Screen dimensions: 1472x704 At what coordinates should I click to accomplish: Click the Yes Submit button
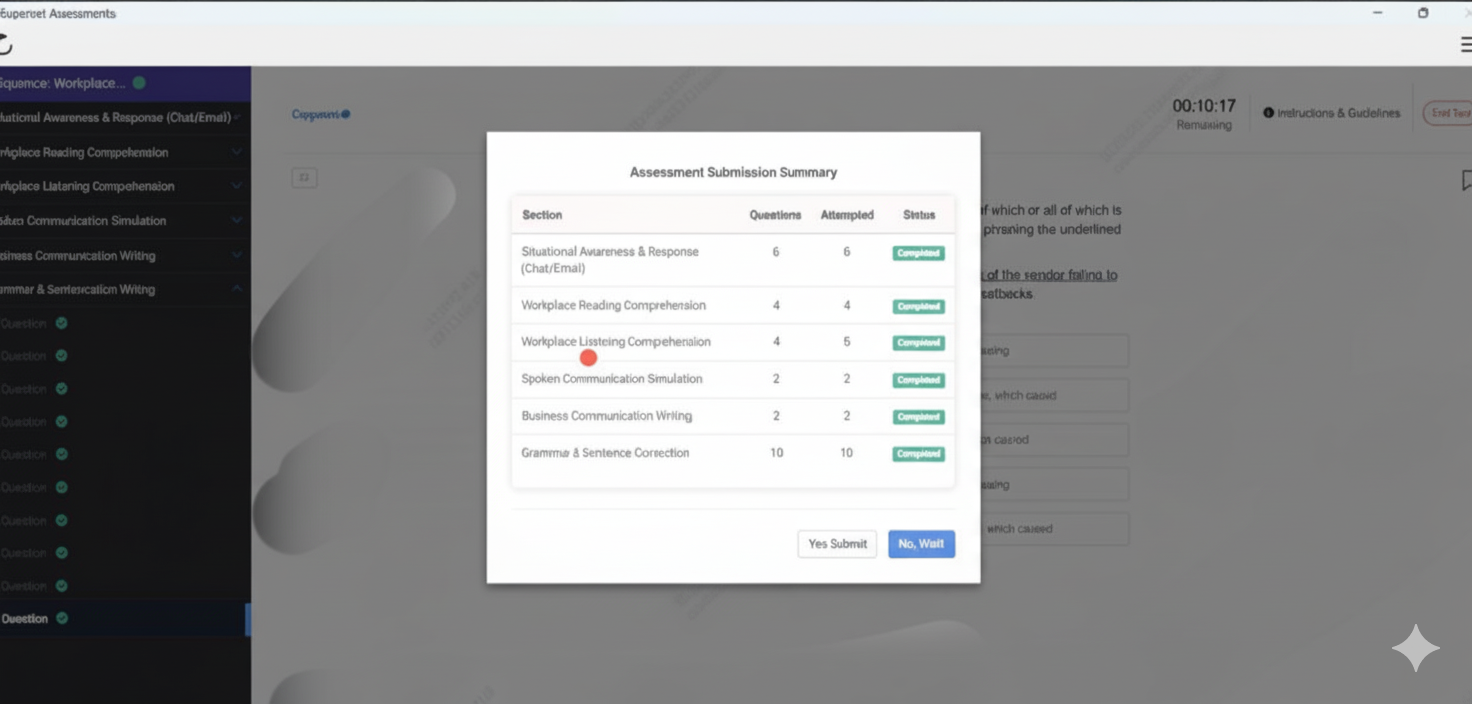pyautogui.click(x=837, y=544)
